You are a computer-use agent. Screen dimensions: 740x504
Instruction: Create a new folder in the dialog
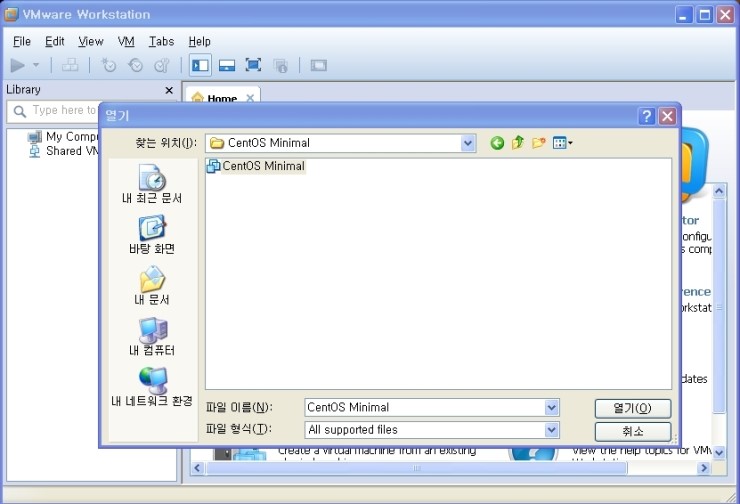(539, 143)
